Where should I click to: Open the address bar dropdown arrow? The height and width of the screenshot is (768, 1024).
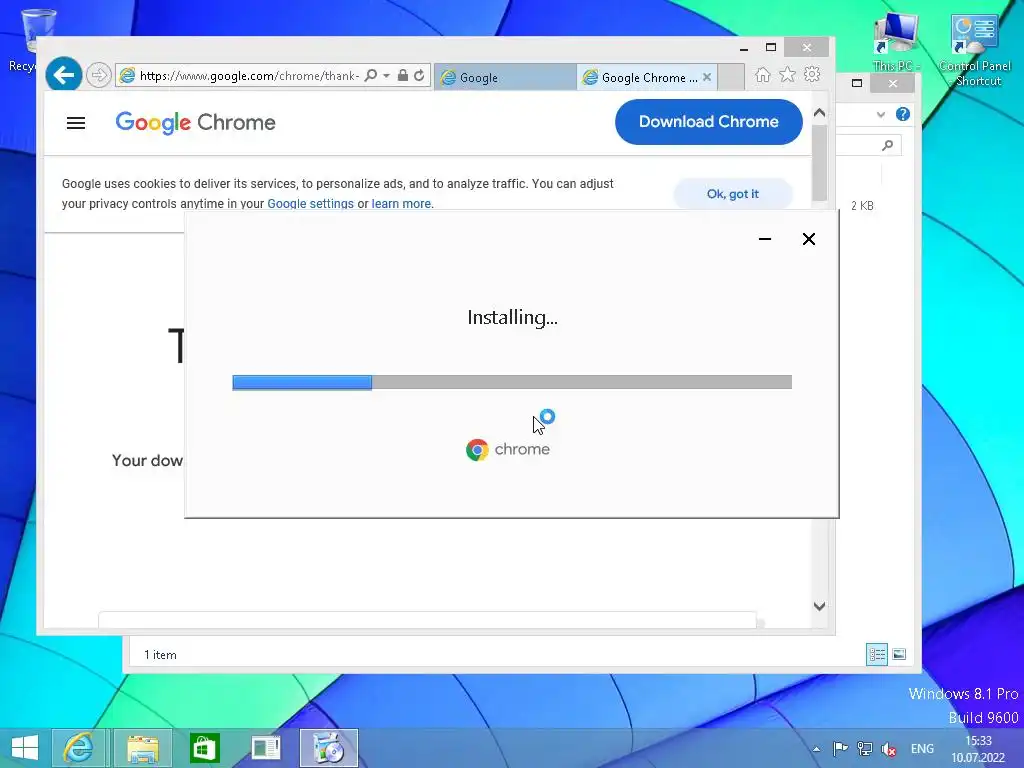click(x=386, y=75)
